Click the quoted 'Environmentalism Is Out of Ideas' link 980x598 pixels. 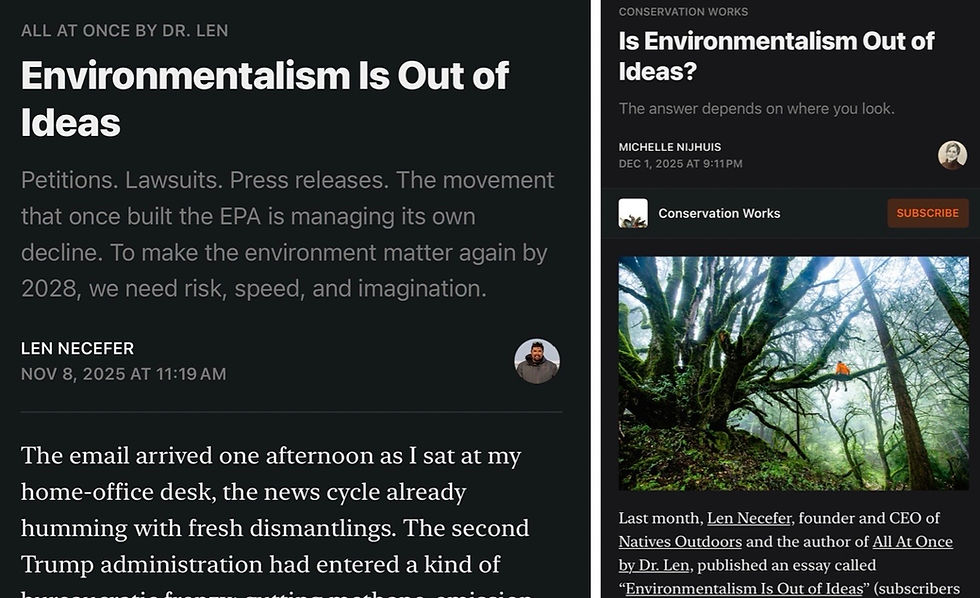click(x=744, y=589)
